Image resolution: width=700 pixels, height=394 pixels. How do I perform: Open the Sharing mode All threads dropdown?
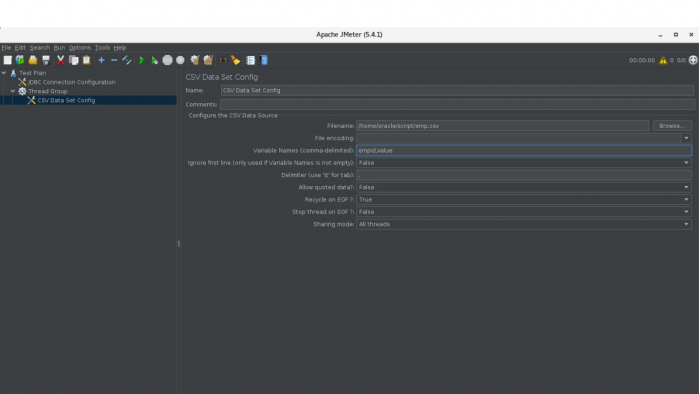click(x=524, y=224)
